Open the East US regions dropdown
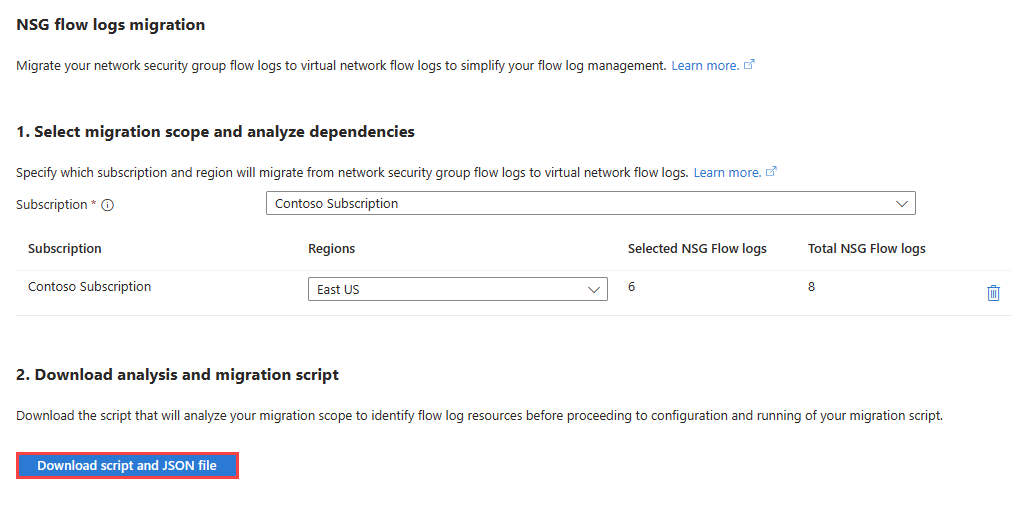1011x515 pixels. (458, 289)
